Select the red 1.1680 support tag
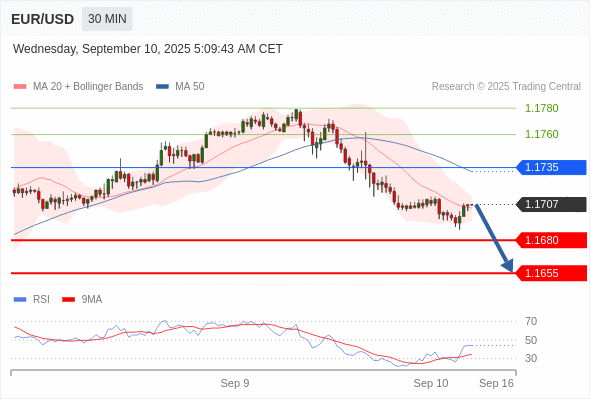590x400 pixels. pyautogui.click(x=551, y=240)
